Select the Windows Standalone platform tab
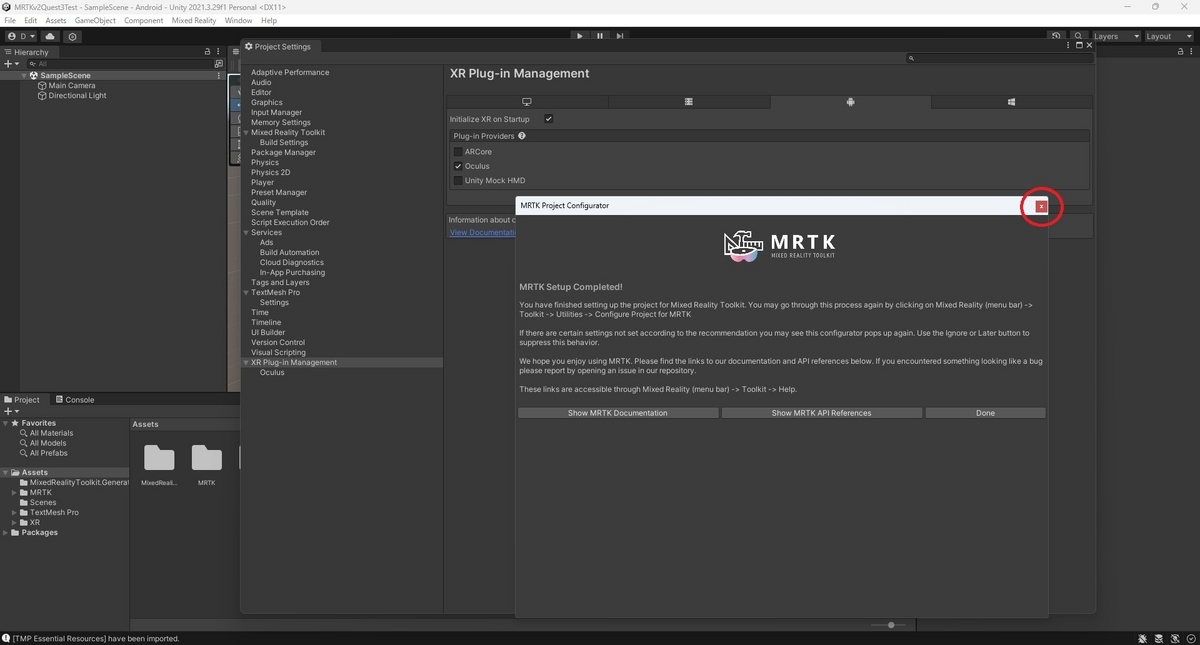 point(527,101)
